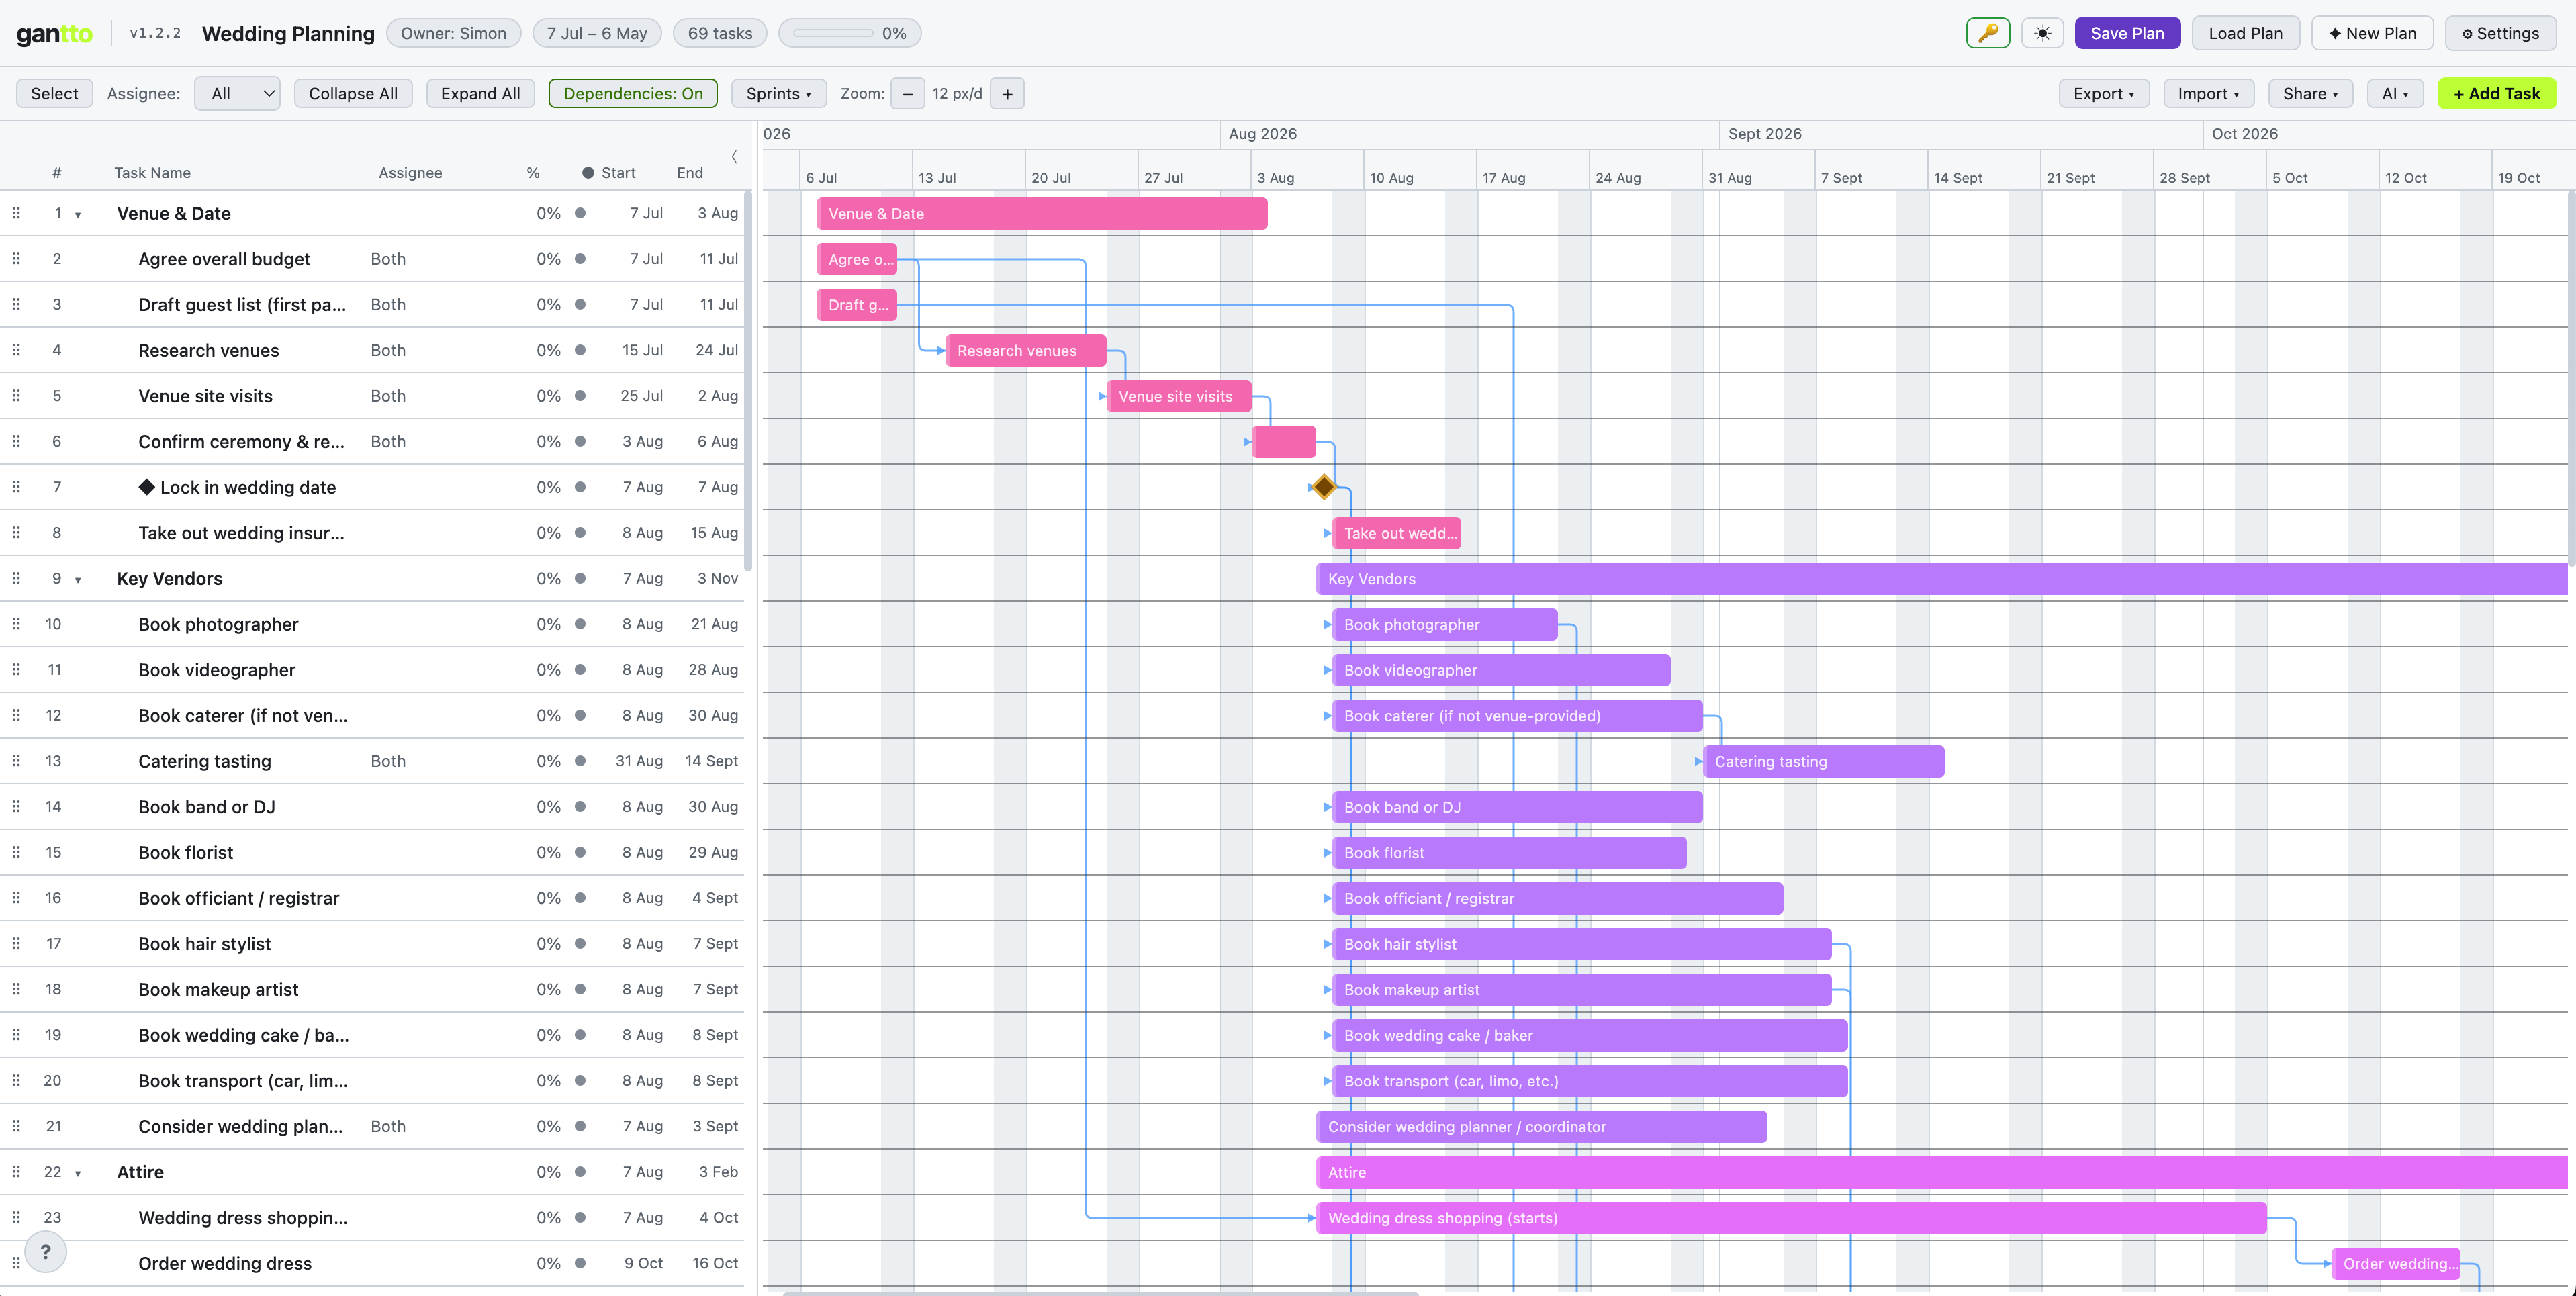Viewport: 2576px width, 1296px height.
Task: Collapse the Venue & Date group
Action: coord(78,215)
